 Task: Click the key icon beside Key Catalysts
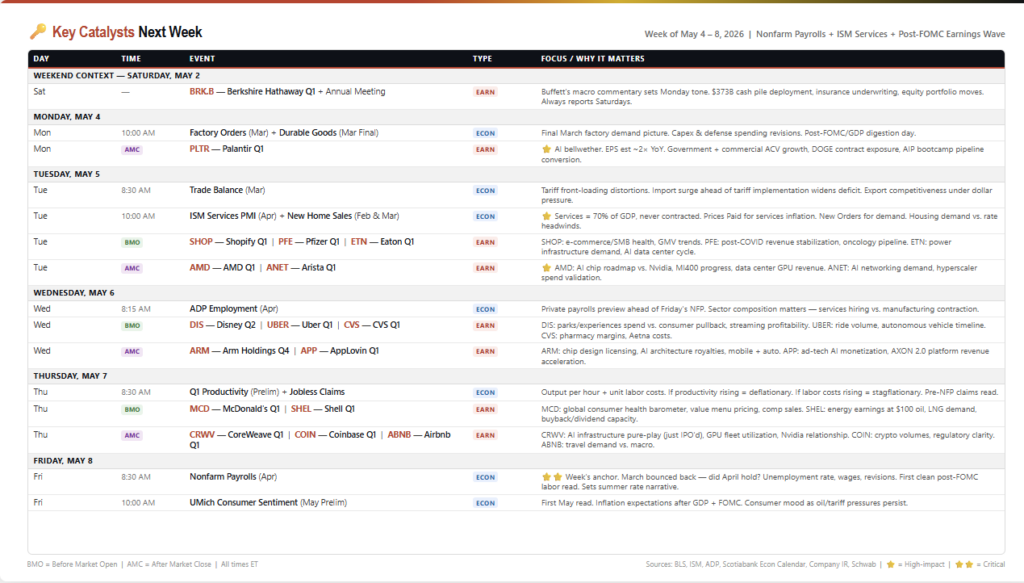click(38, 31)
